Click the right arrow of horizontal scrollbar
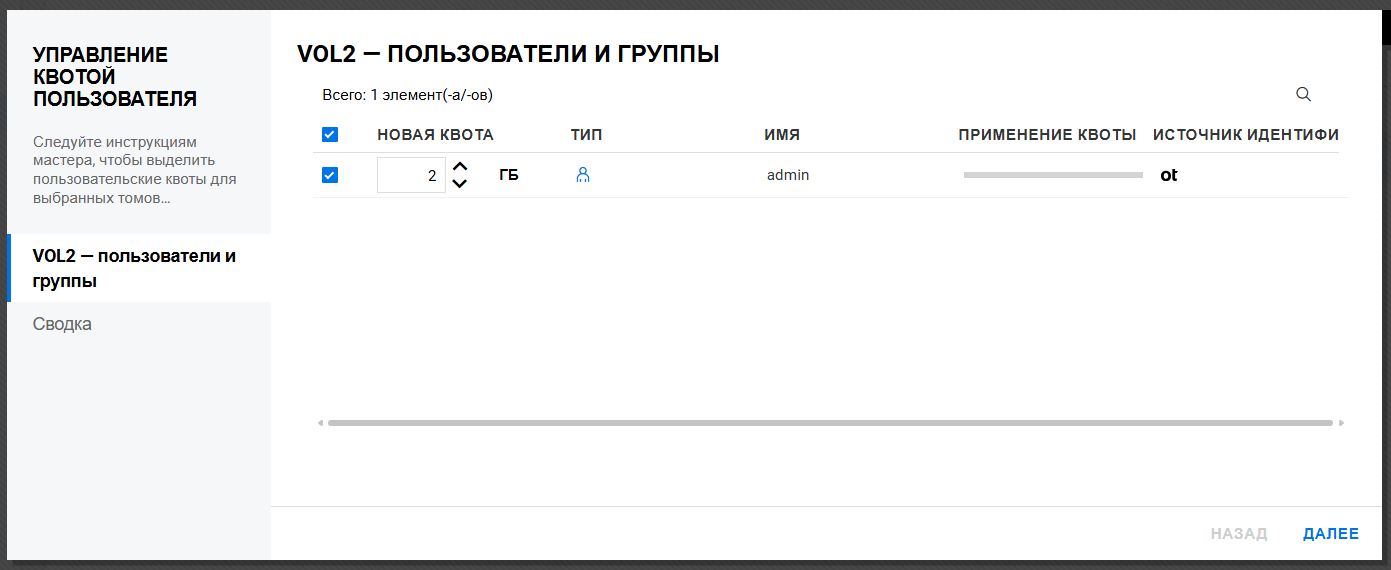Screen dimensions: 1391x570 pyautogui.click(x=1341, y=423)
